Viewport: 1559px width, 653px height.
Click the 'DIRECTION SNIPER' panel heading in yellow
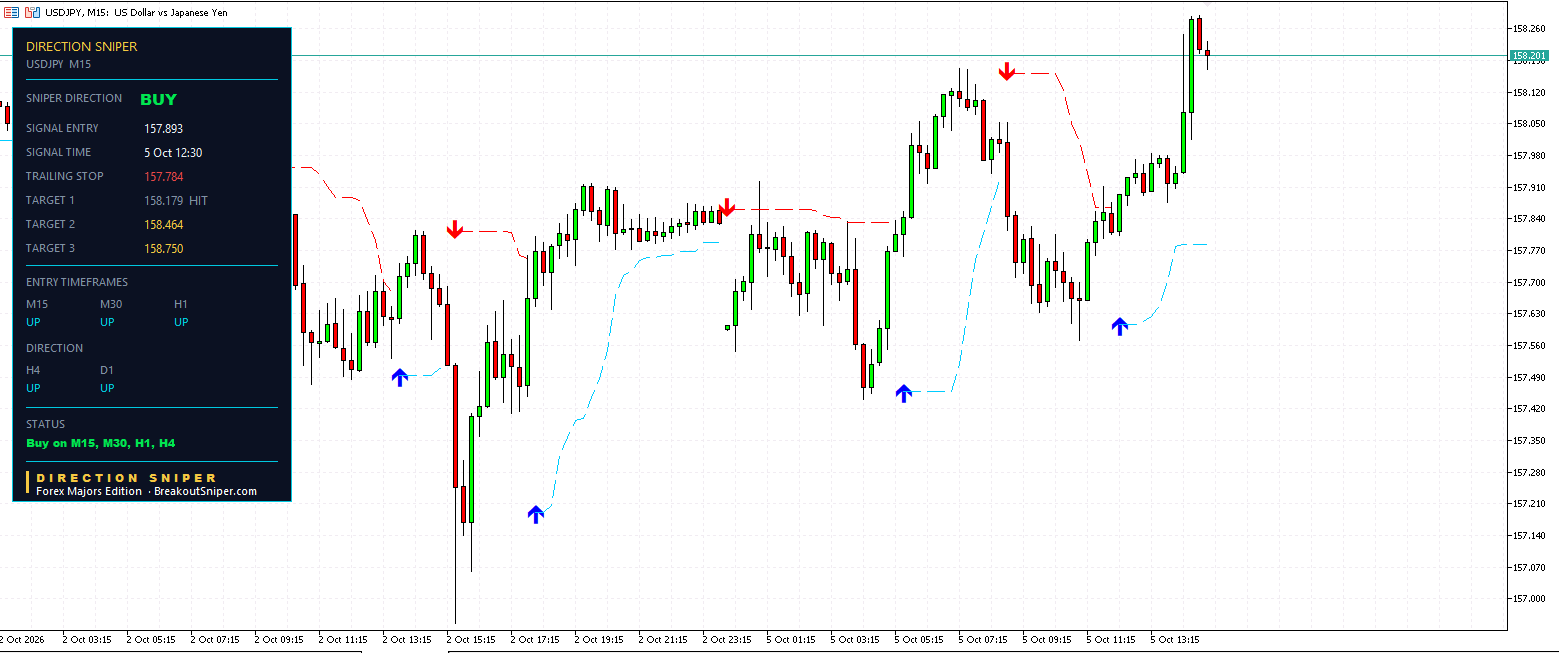(82, 46)
